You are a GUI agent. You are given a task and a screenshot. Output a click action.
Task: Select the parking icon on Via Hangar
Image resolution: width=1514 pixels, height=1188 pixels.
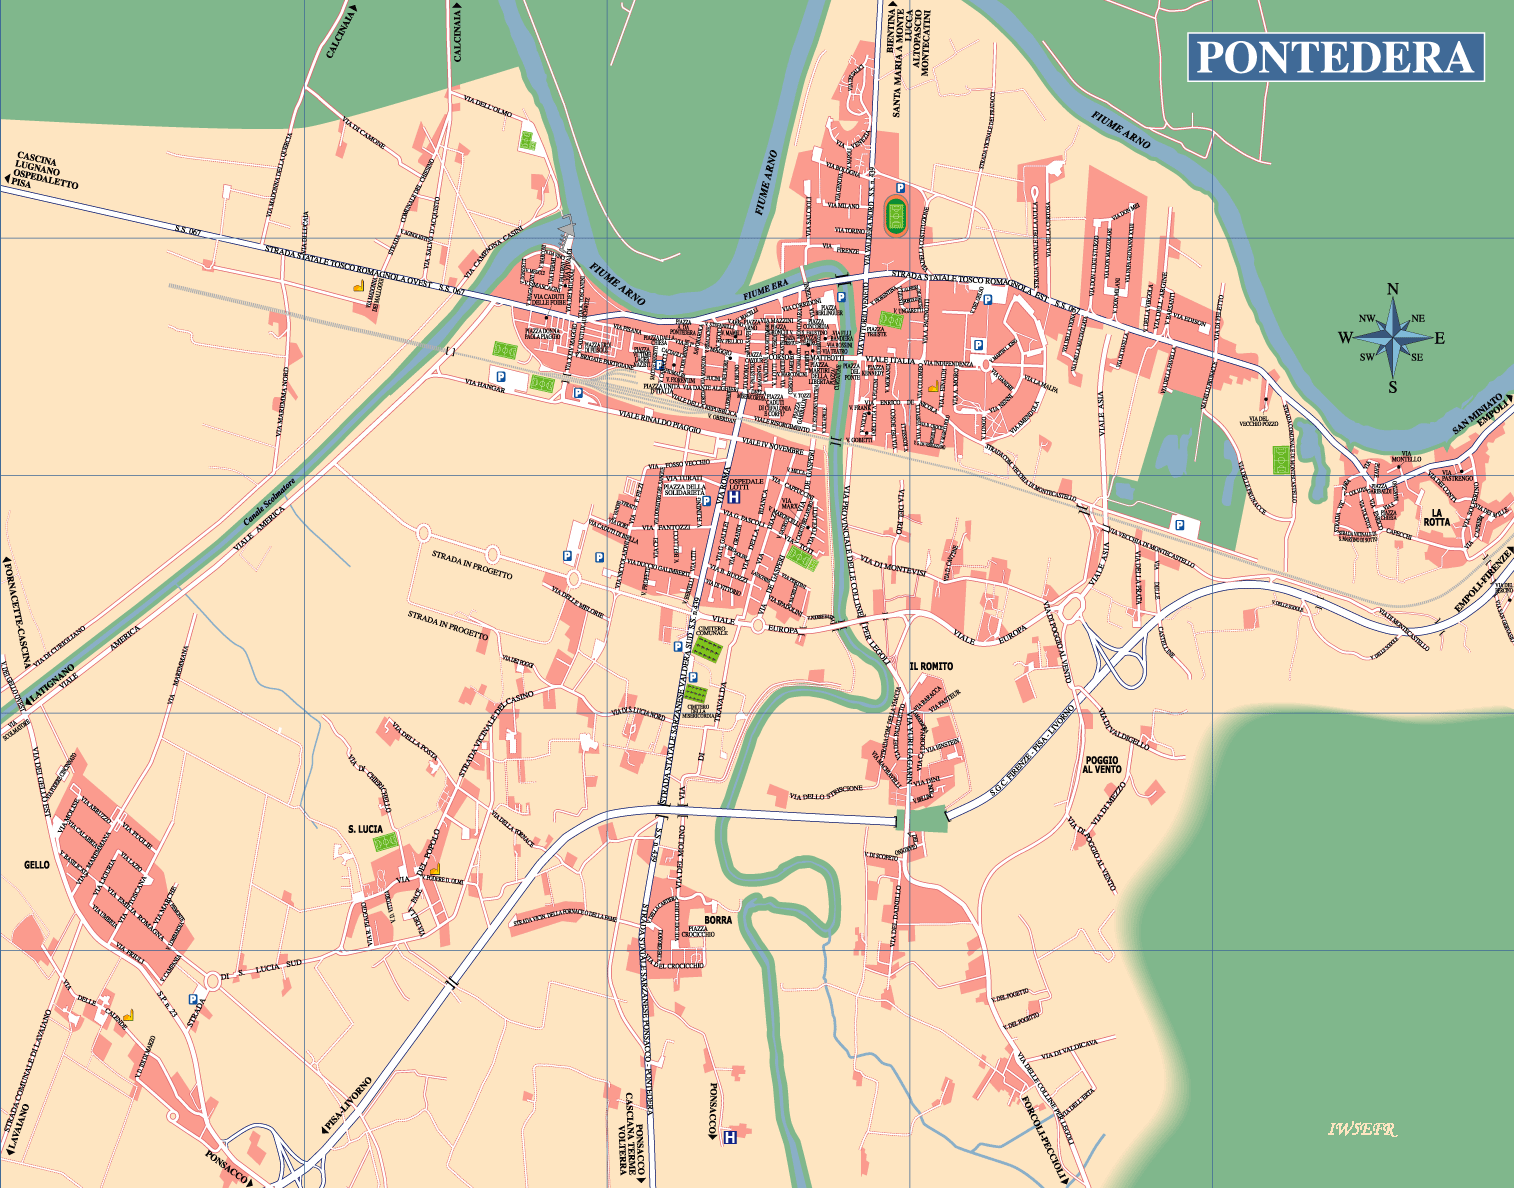[x=503, y=378]
